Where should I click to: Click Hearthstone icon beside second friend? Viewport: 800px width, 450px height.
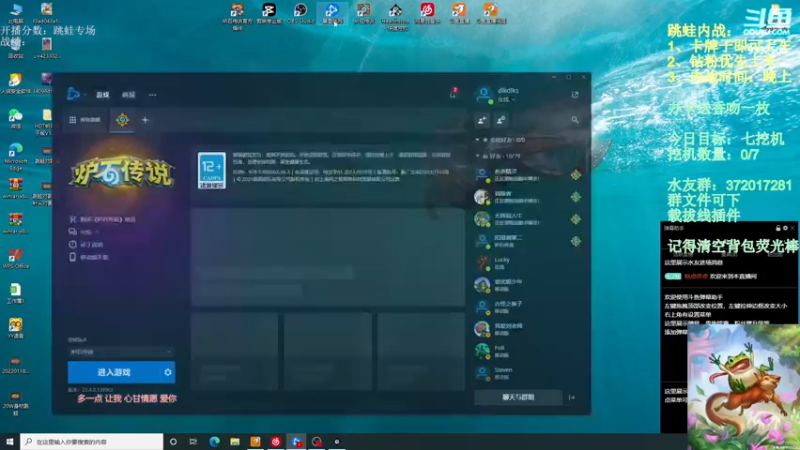click(x=576, y=197)
